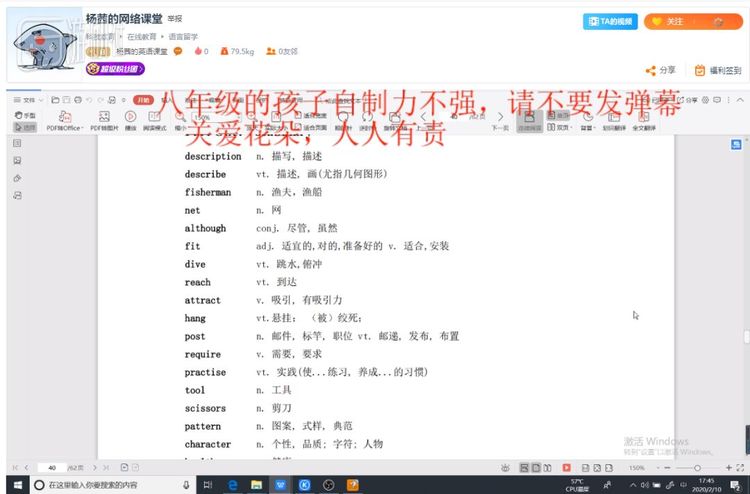Screen dimensions: 750x494
Task: Open the 背景 background dropdown
Action: coord(587,127)
